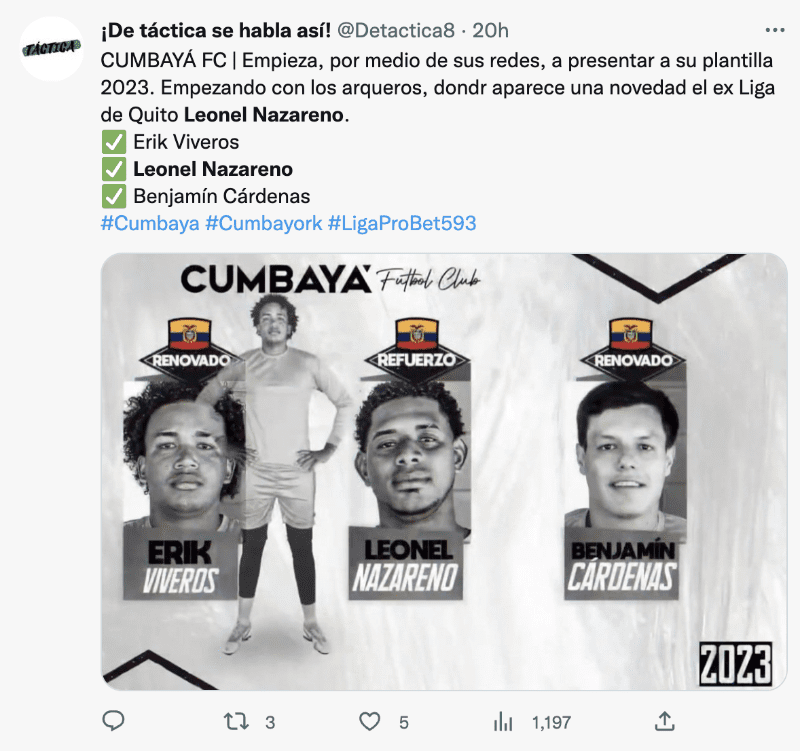
Task: Click Erik Viveros portrait in image
Action: pos(182,454)
